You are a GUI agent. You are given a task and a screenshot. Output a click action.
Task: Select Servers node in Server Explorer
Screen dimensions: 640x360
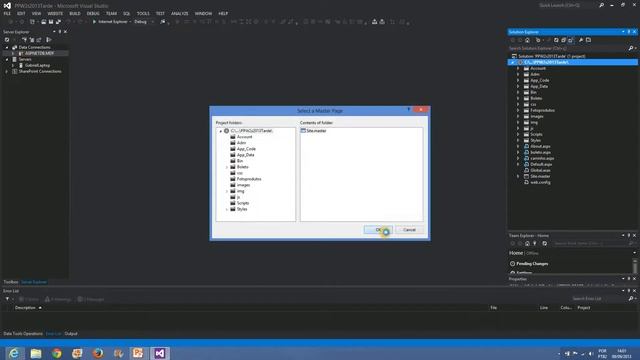tap(24, 59)
